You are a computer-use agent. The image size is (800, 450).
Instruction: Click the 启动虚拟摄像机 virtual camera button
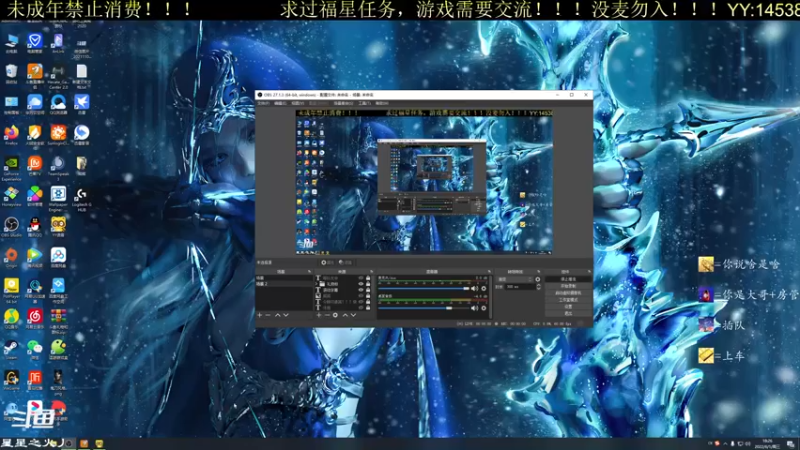point(568,293)
